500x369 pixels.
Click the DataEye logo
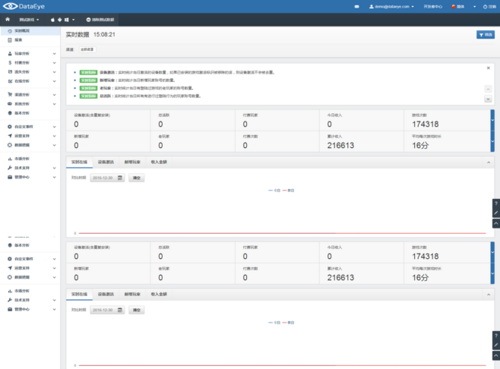tap(24, 6)
